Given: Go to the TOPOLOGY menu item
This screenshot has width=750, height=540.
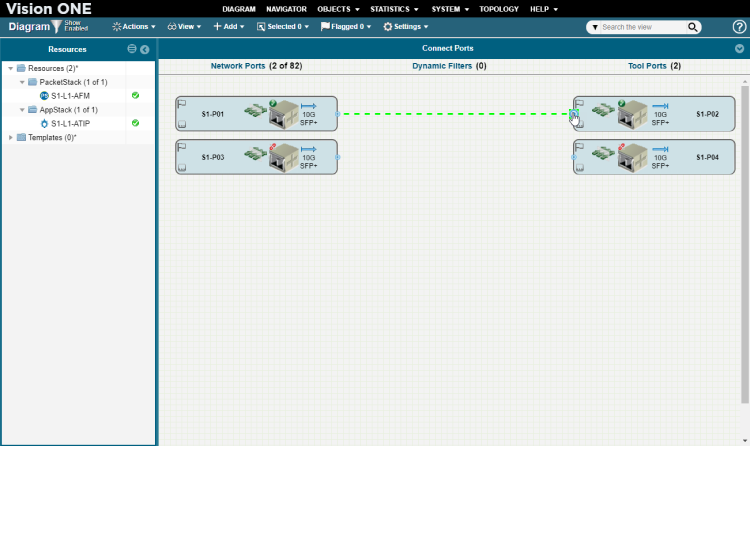Looking at the screenshot, I should pyautogui.click(x=499, y=9).
